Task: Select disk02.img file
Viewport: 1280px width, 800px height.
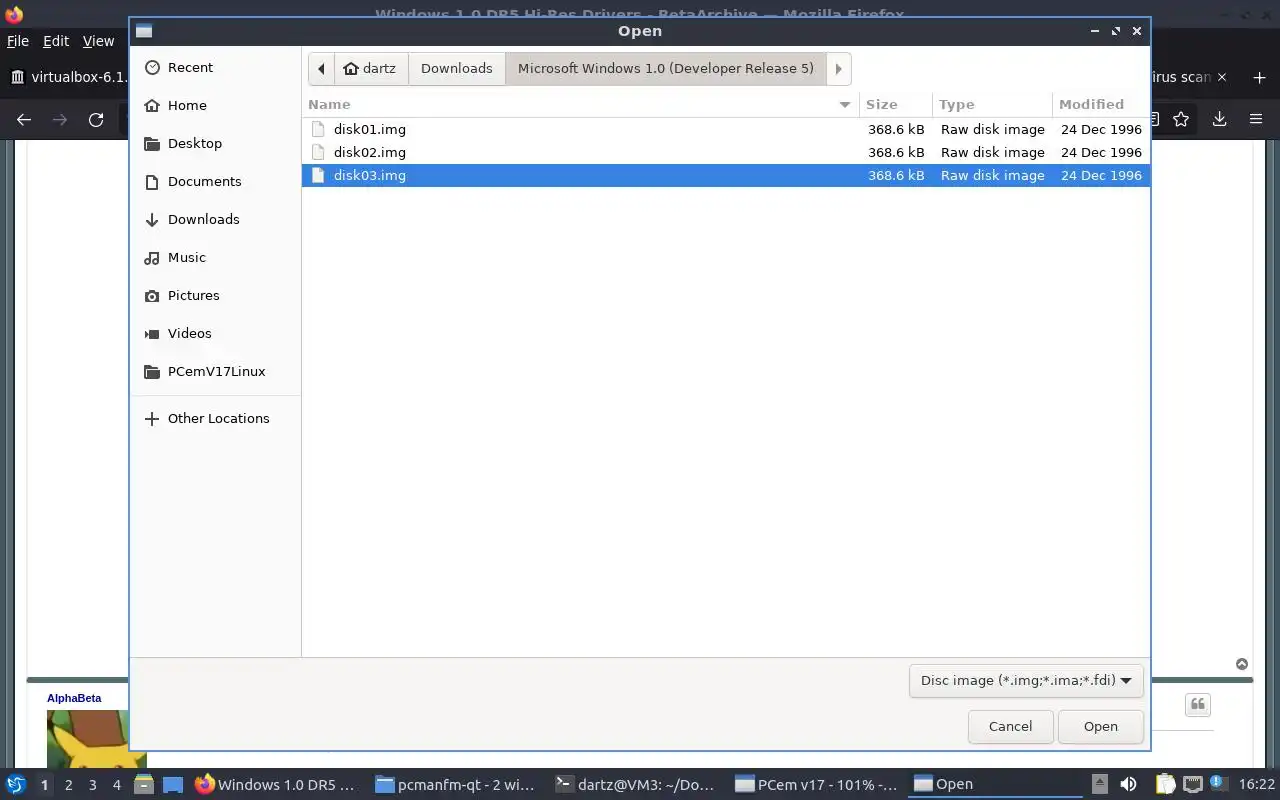Action: pos(725,152)
